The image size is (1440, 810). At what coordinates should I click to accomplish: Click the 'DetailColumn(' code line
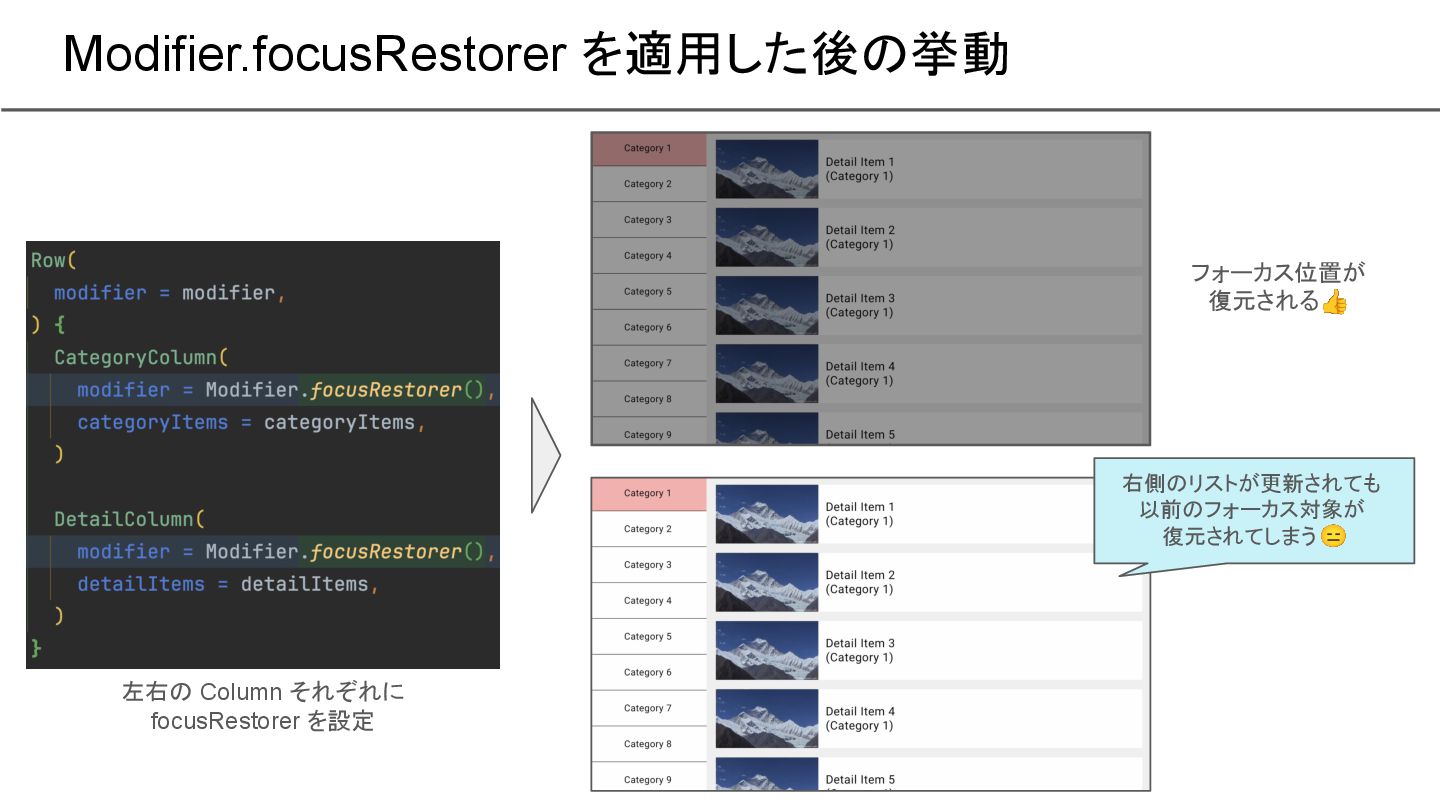130,519
